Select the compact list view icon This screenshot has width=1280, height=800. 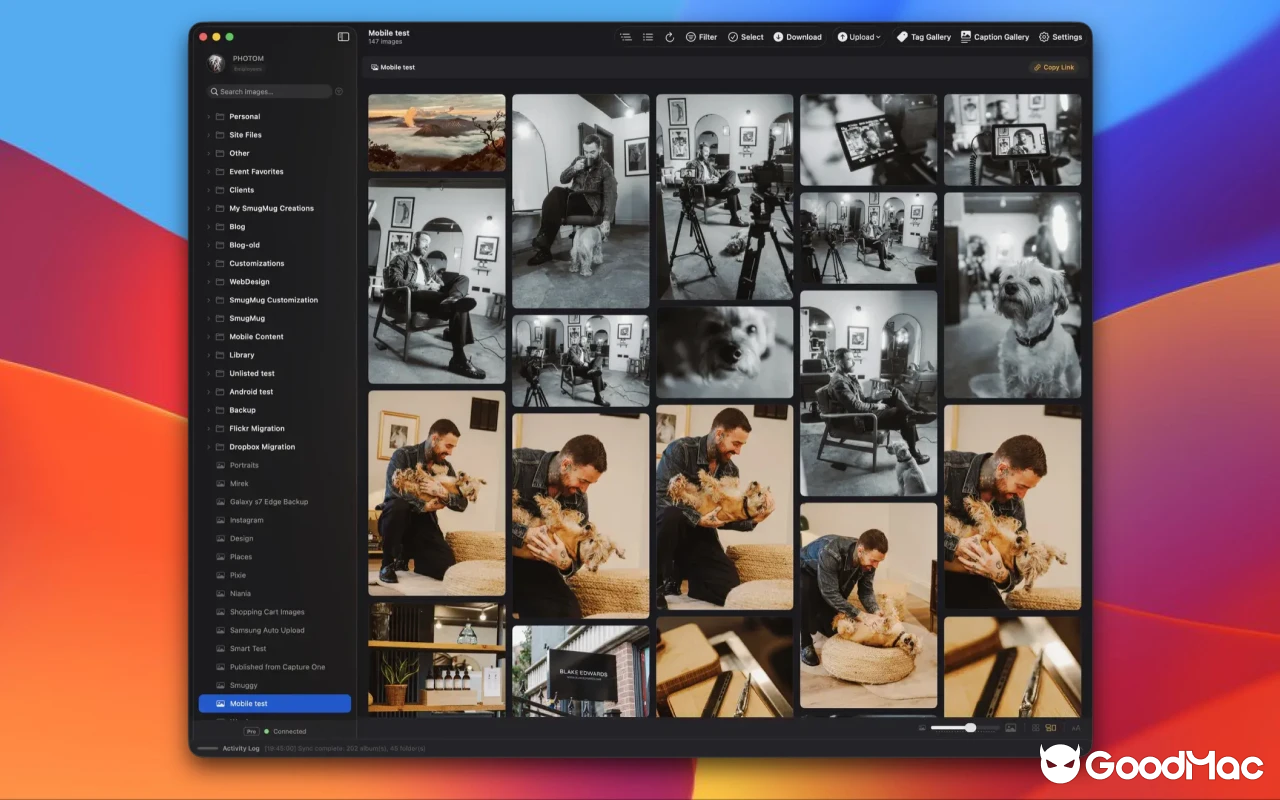[x=647, y=37]
